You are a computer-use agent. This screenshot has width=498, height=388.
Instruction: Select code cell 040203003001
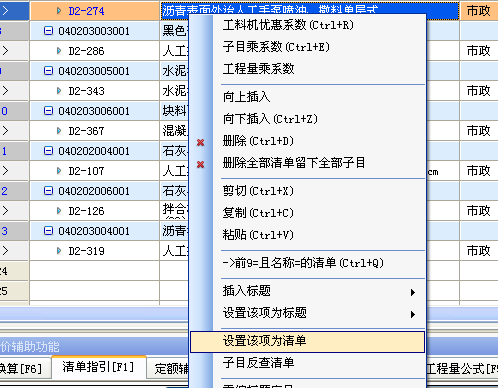94,31
